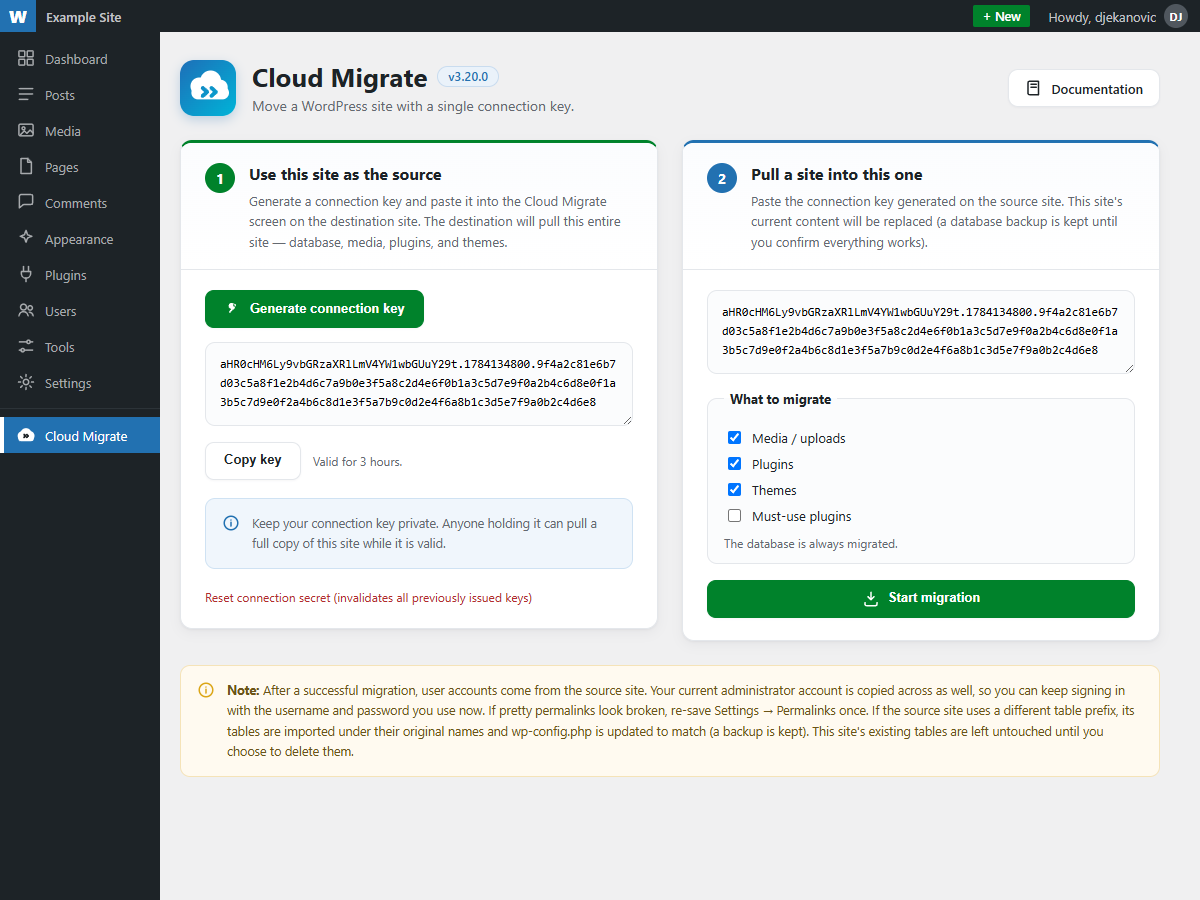Open Comments in sidebar
1200x900 pixels.
tap(80, 203)
